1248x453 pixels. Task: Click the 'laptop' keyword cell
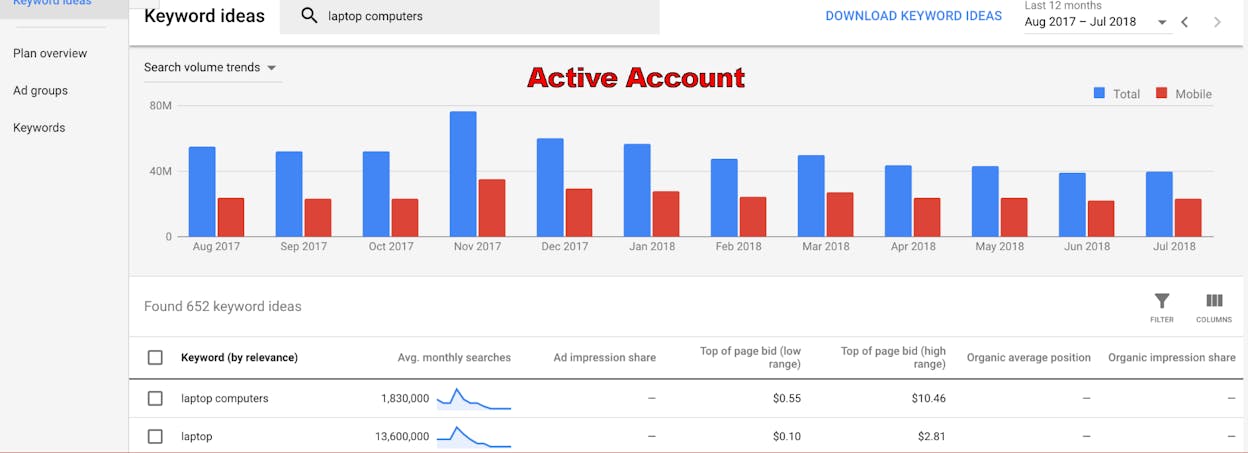pyautogui.click(x=197, y=436)
